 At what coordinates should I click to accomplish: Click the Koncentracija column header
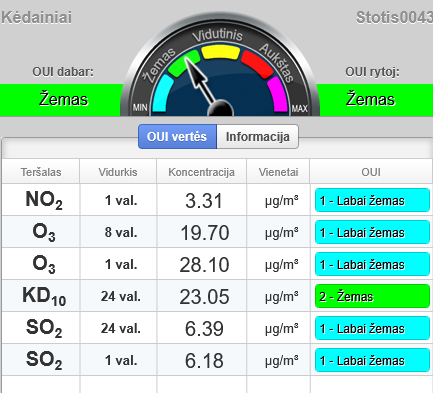click(x=201, y=172)
